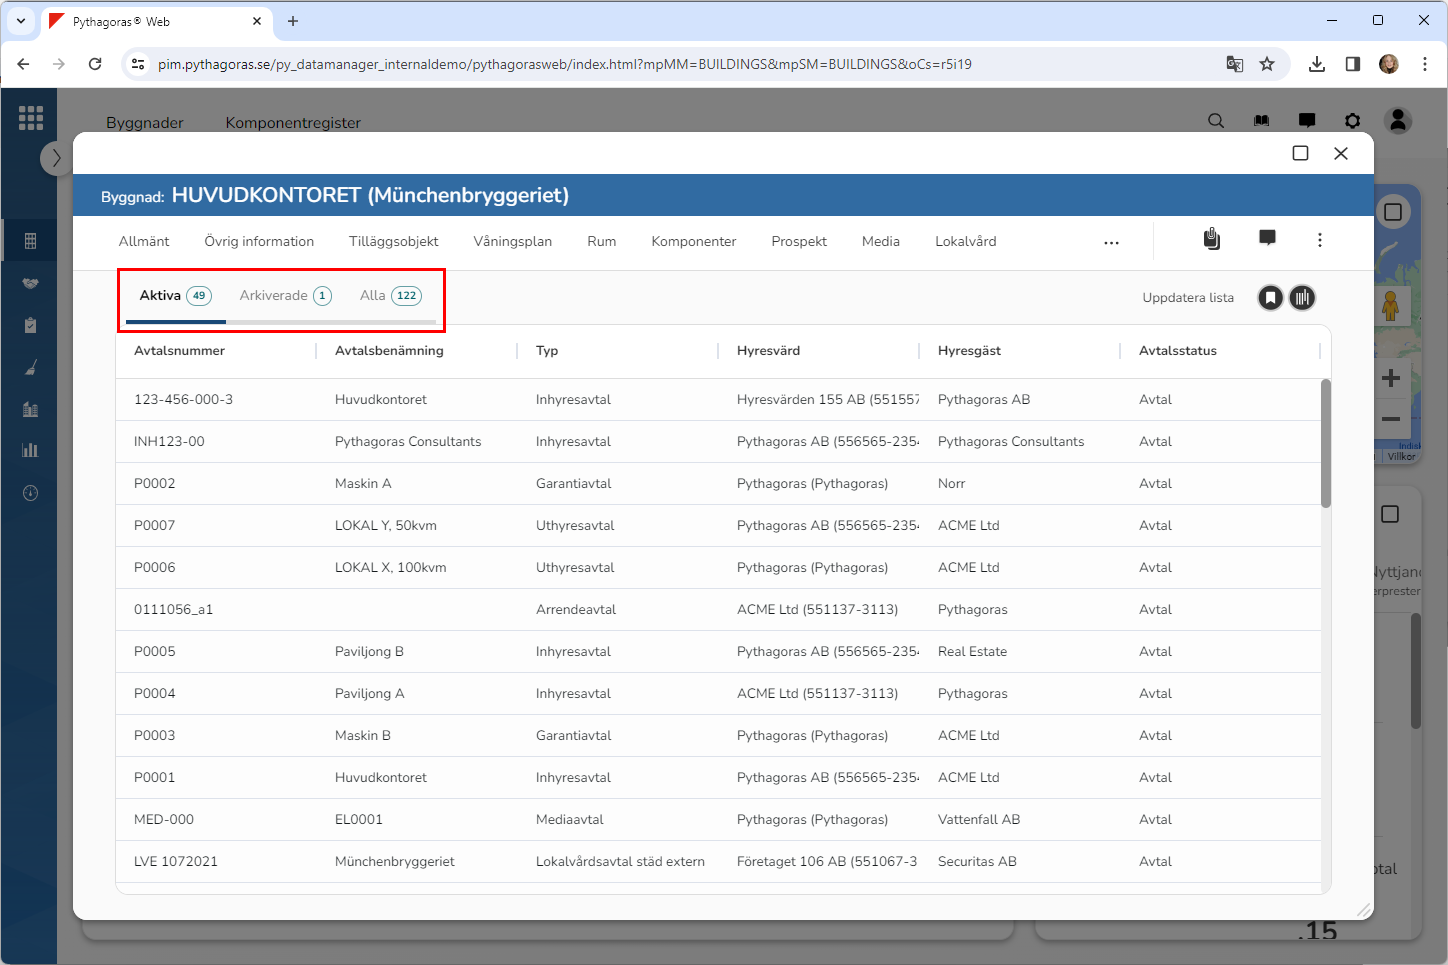Image resolution: width=1448 pixels, height=965 pixels.
Task: Expand more tabs with the ellipsis button
Action: 1111,243
